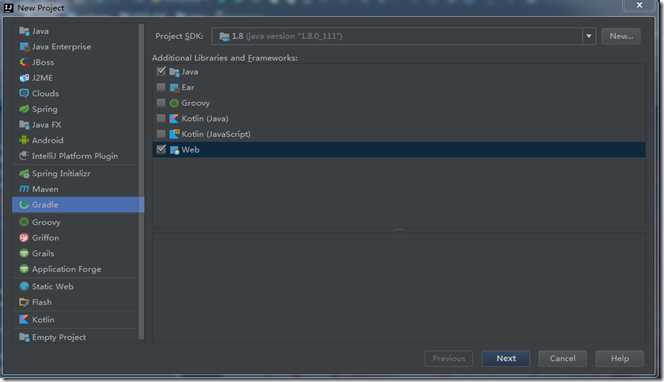The image size is (664, 382).
Task: Click the JBoss icon
Action: pyautogui.click(x=24, y=62)
